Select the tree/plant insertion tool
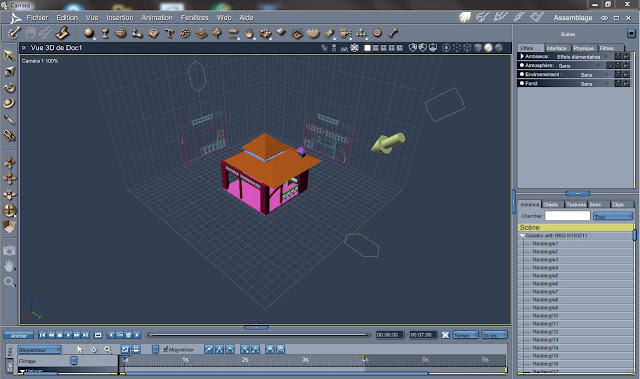 [x=217, y=33]
